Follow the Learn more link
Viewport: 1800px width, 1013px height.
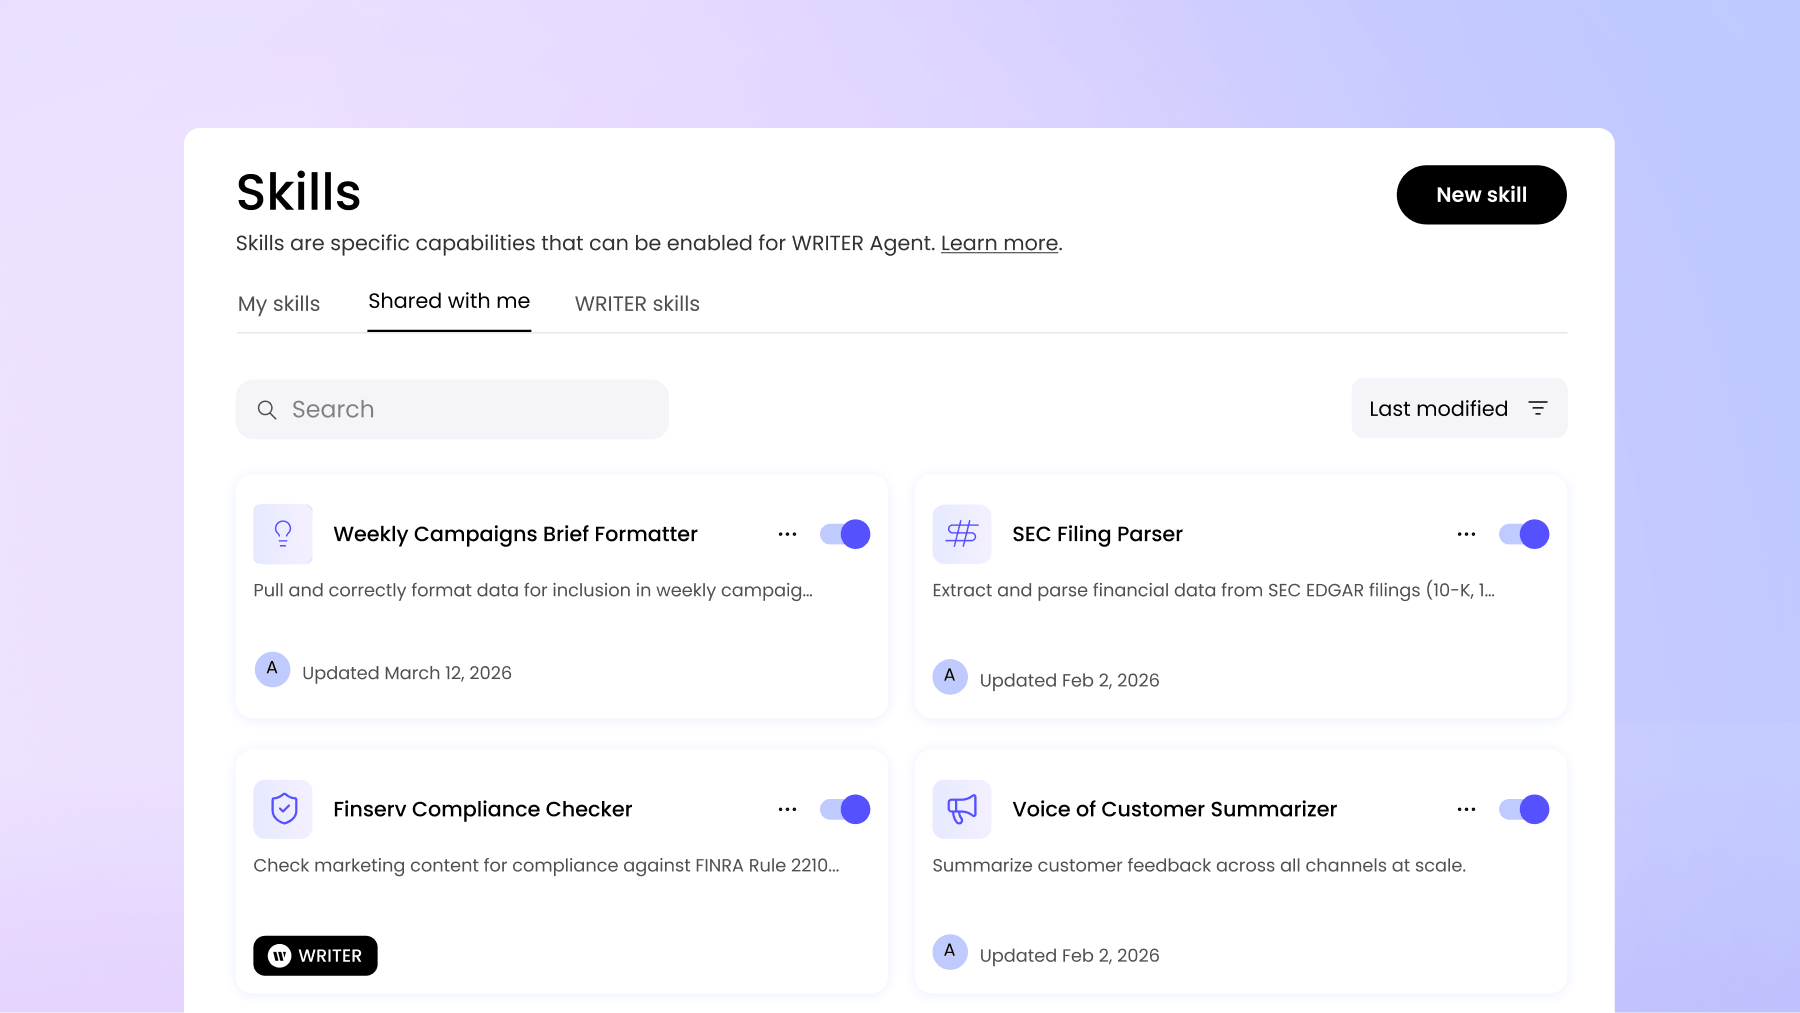[x=999, y=243]
